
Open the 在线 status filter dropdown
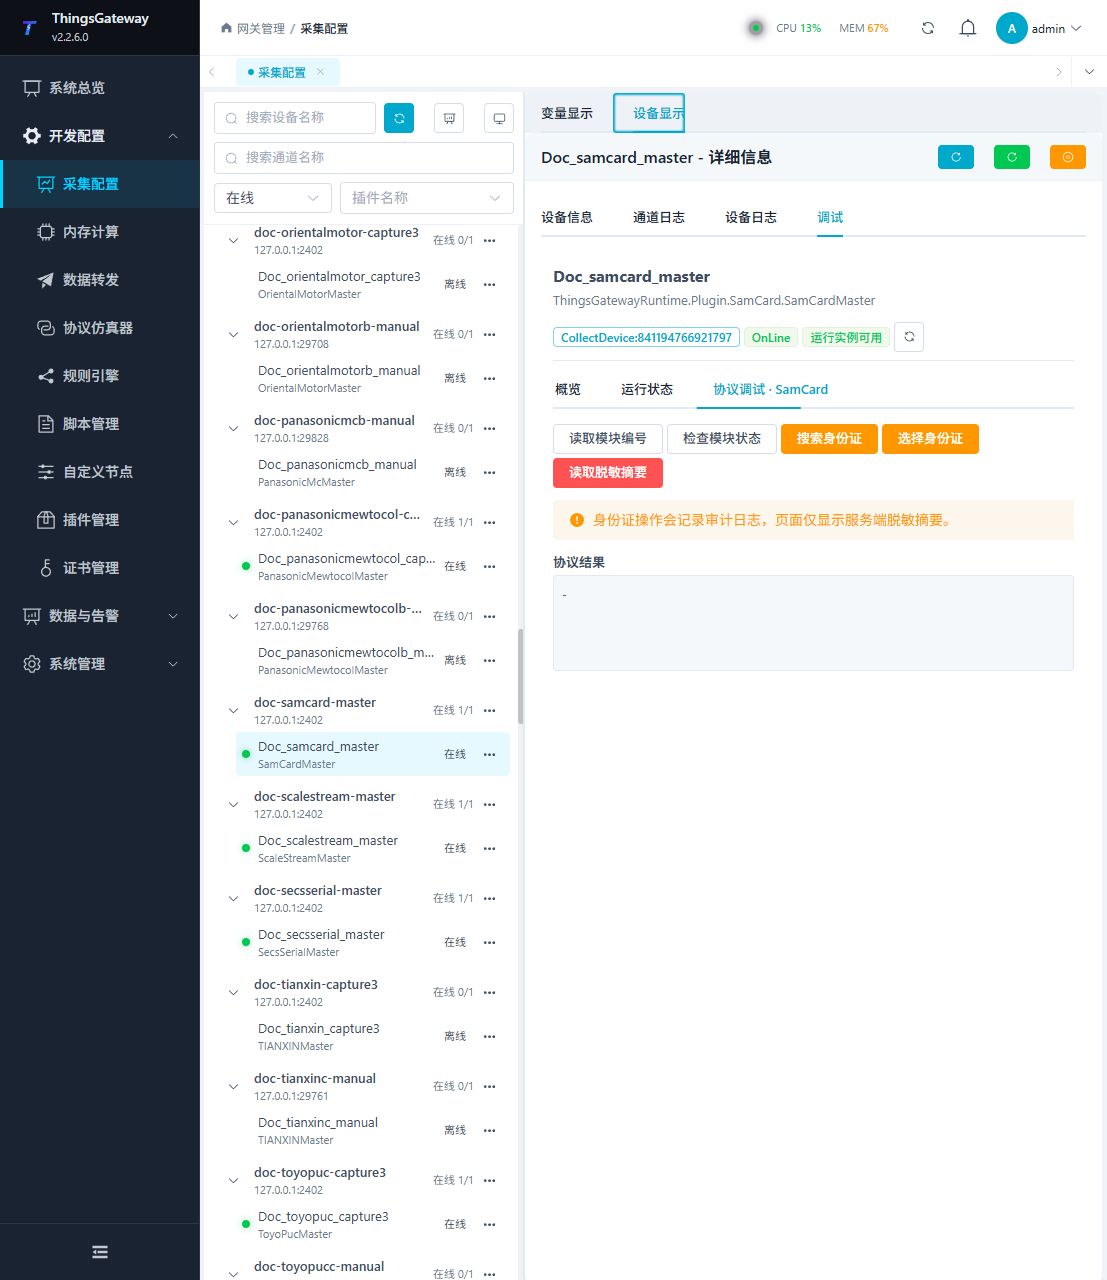(273, 198)
